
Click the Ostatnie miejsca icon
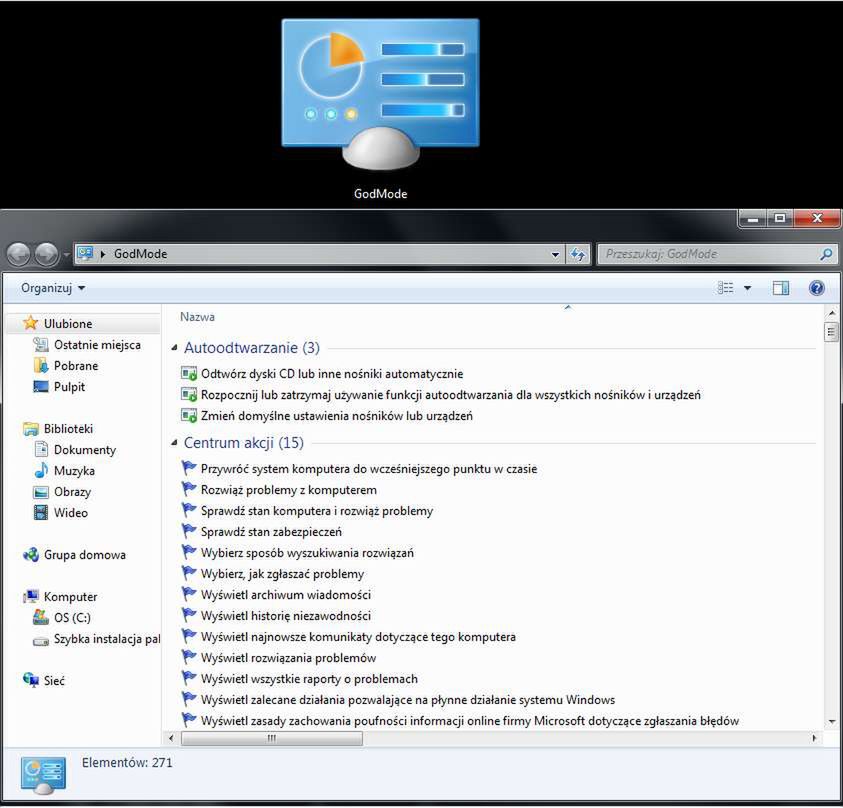(x=41, y=345)
